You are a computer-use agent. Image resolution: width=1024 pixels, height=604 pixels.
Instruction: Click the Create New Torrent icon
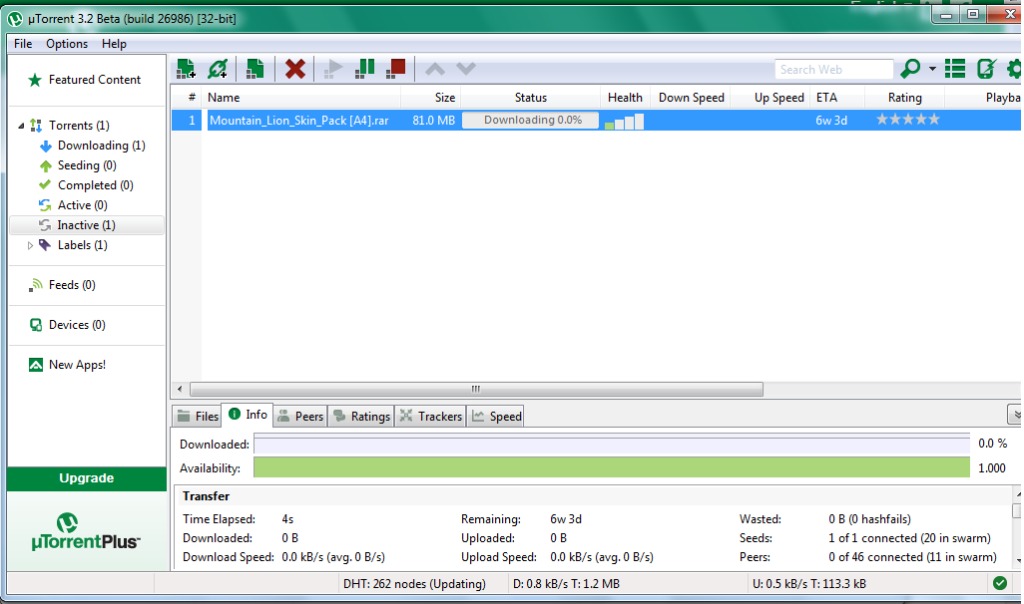255,69
